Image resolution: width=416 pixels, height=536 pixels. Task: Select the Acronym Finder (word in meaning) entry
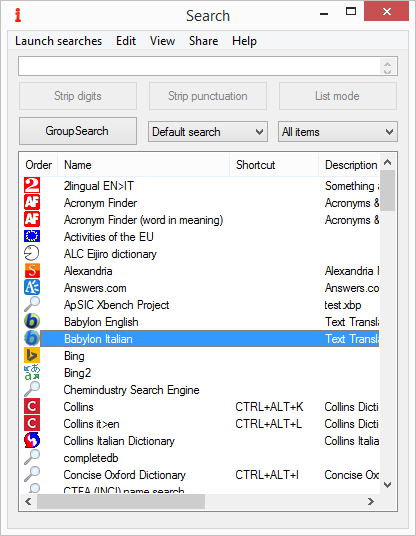pyautogui.click(x=144, y=220)
